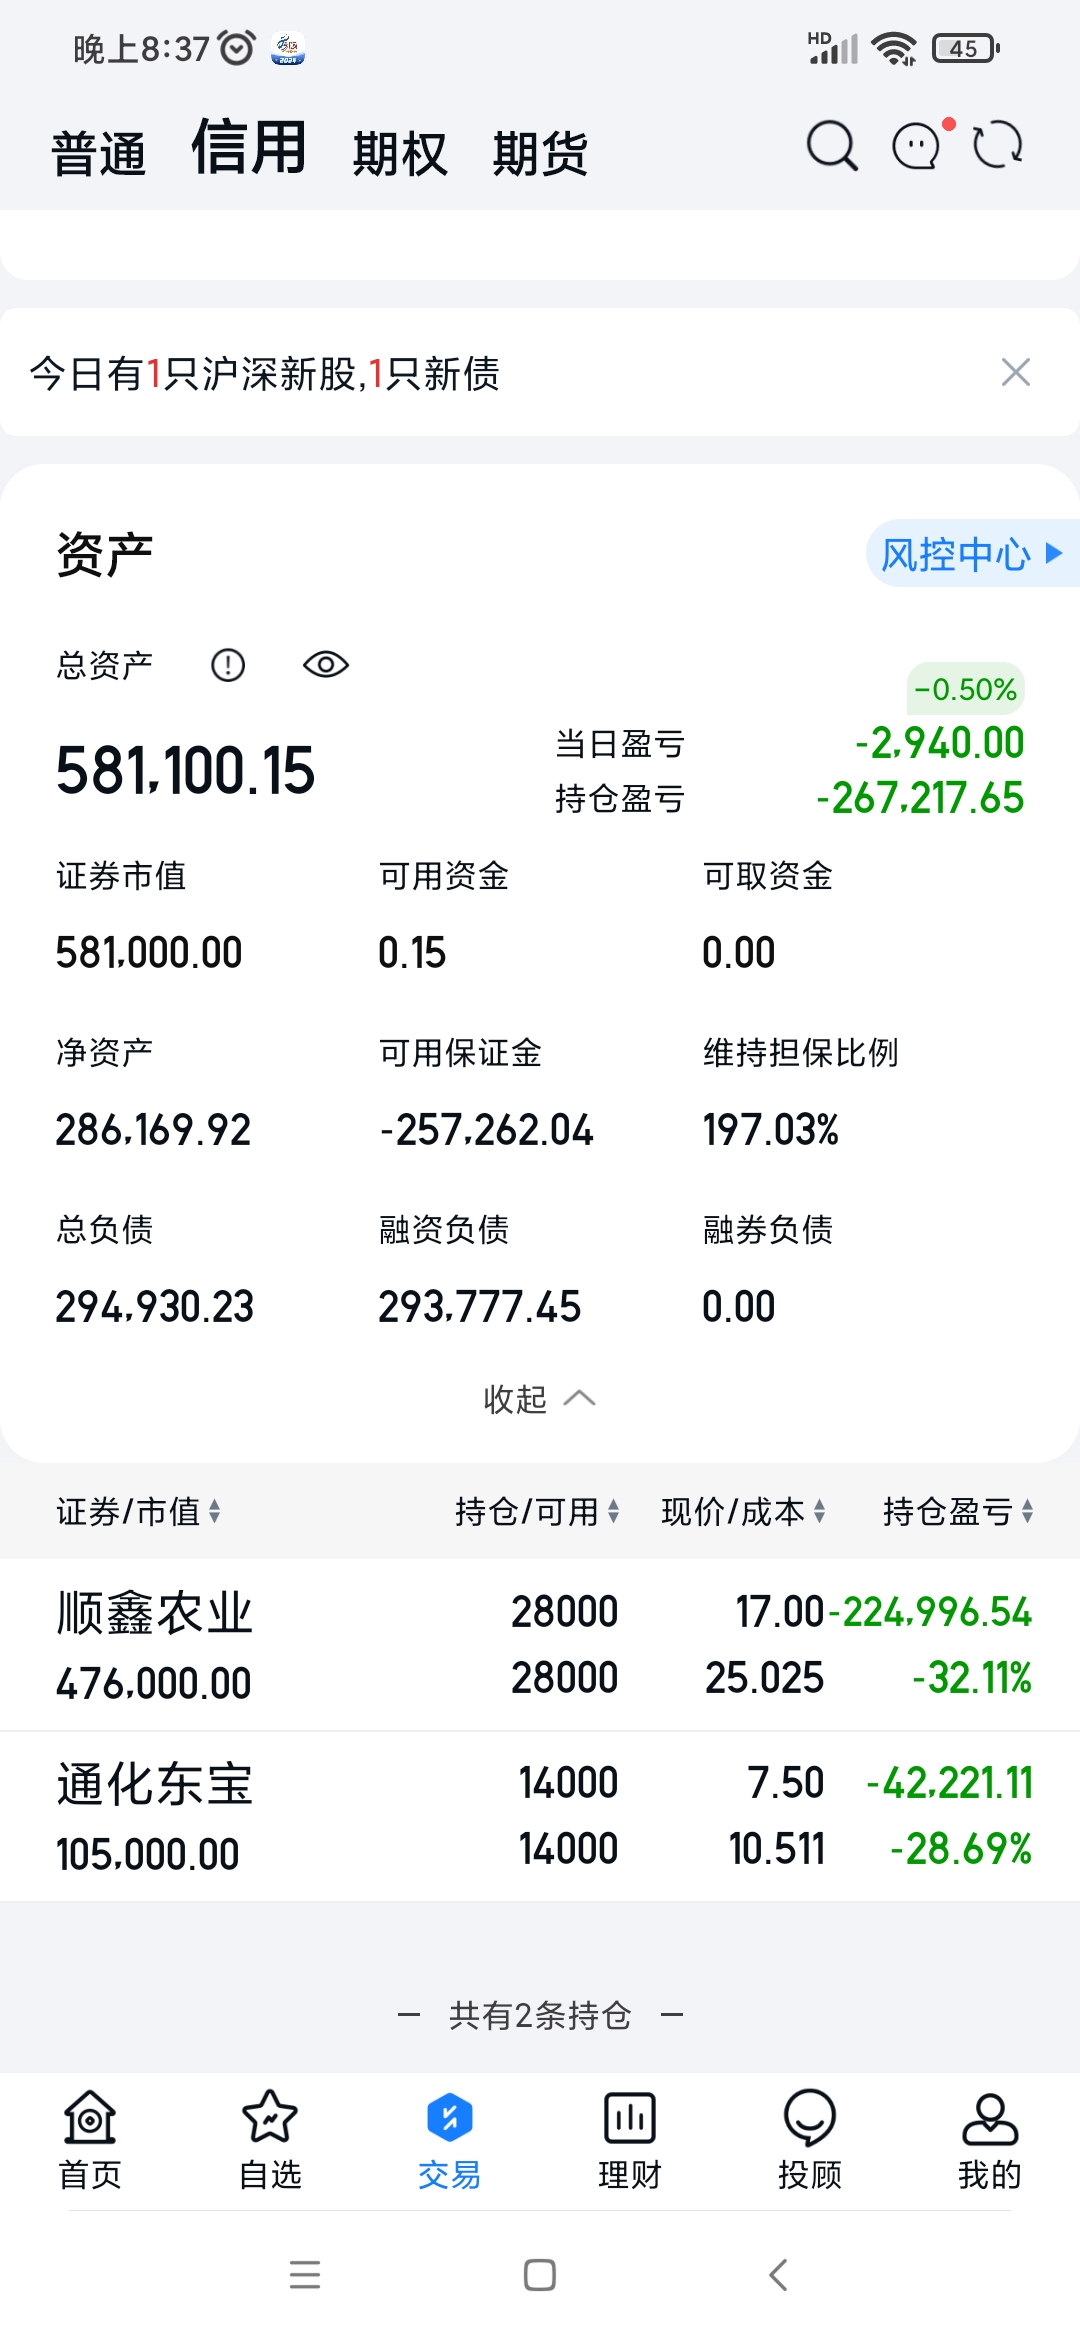Screen dimensions: 1080x2340
Task: Sort holdings by 持仓盈亏 column
Action: (x=957, y=1512)
